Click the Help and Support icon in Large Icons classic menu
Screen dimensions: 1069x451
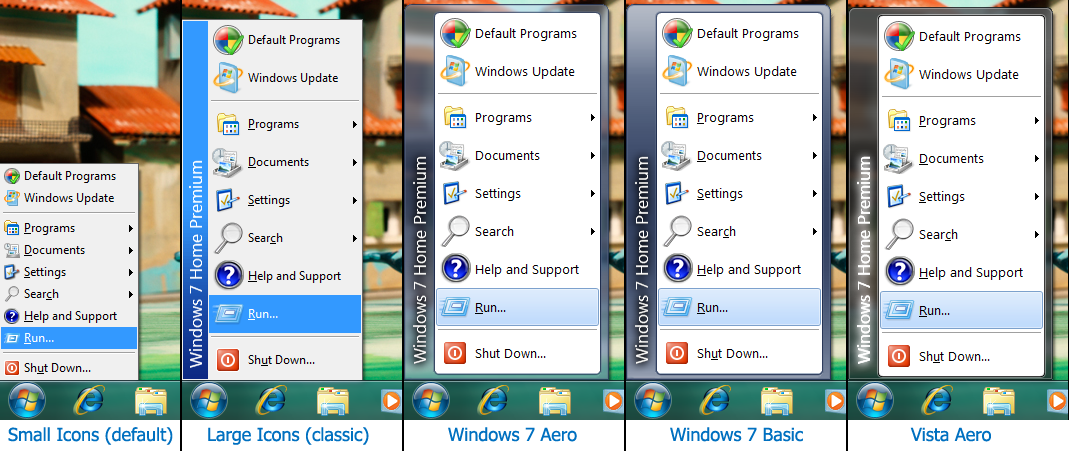[228, 276]
